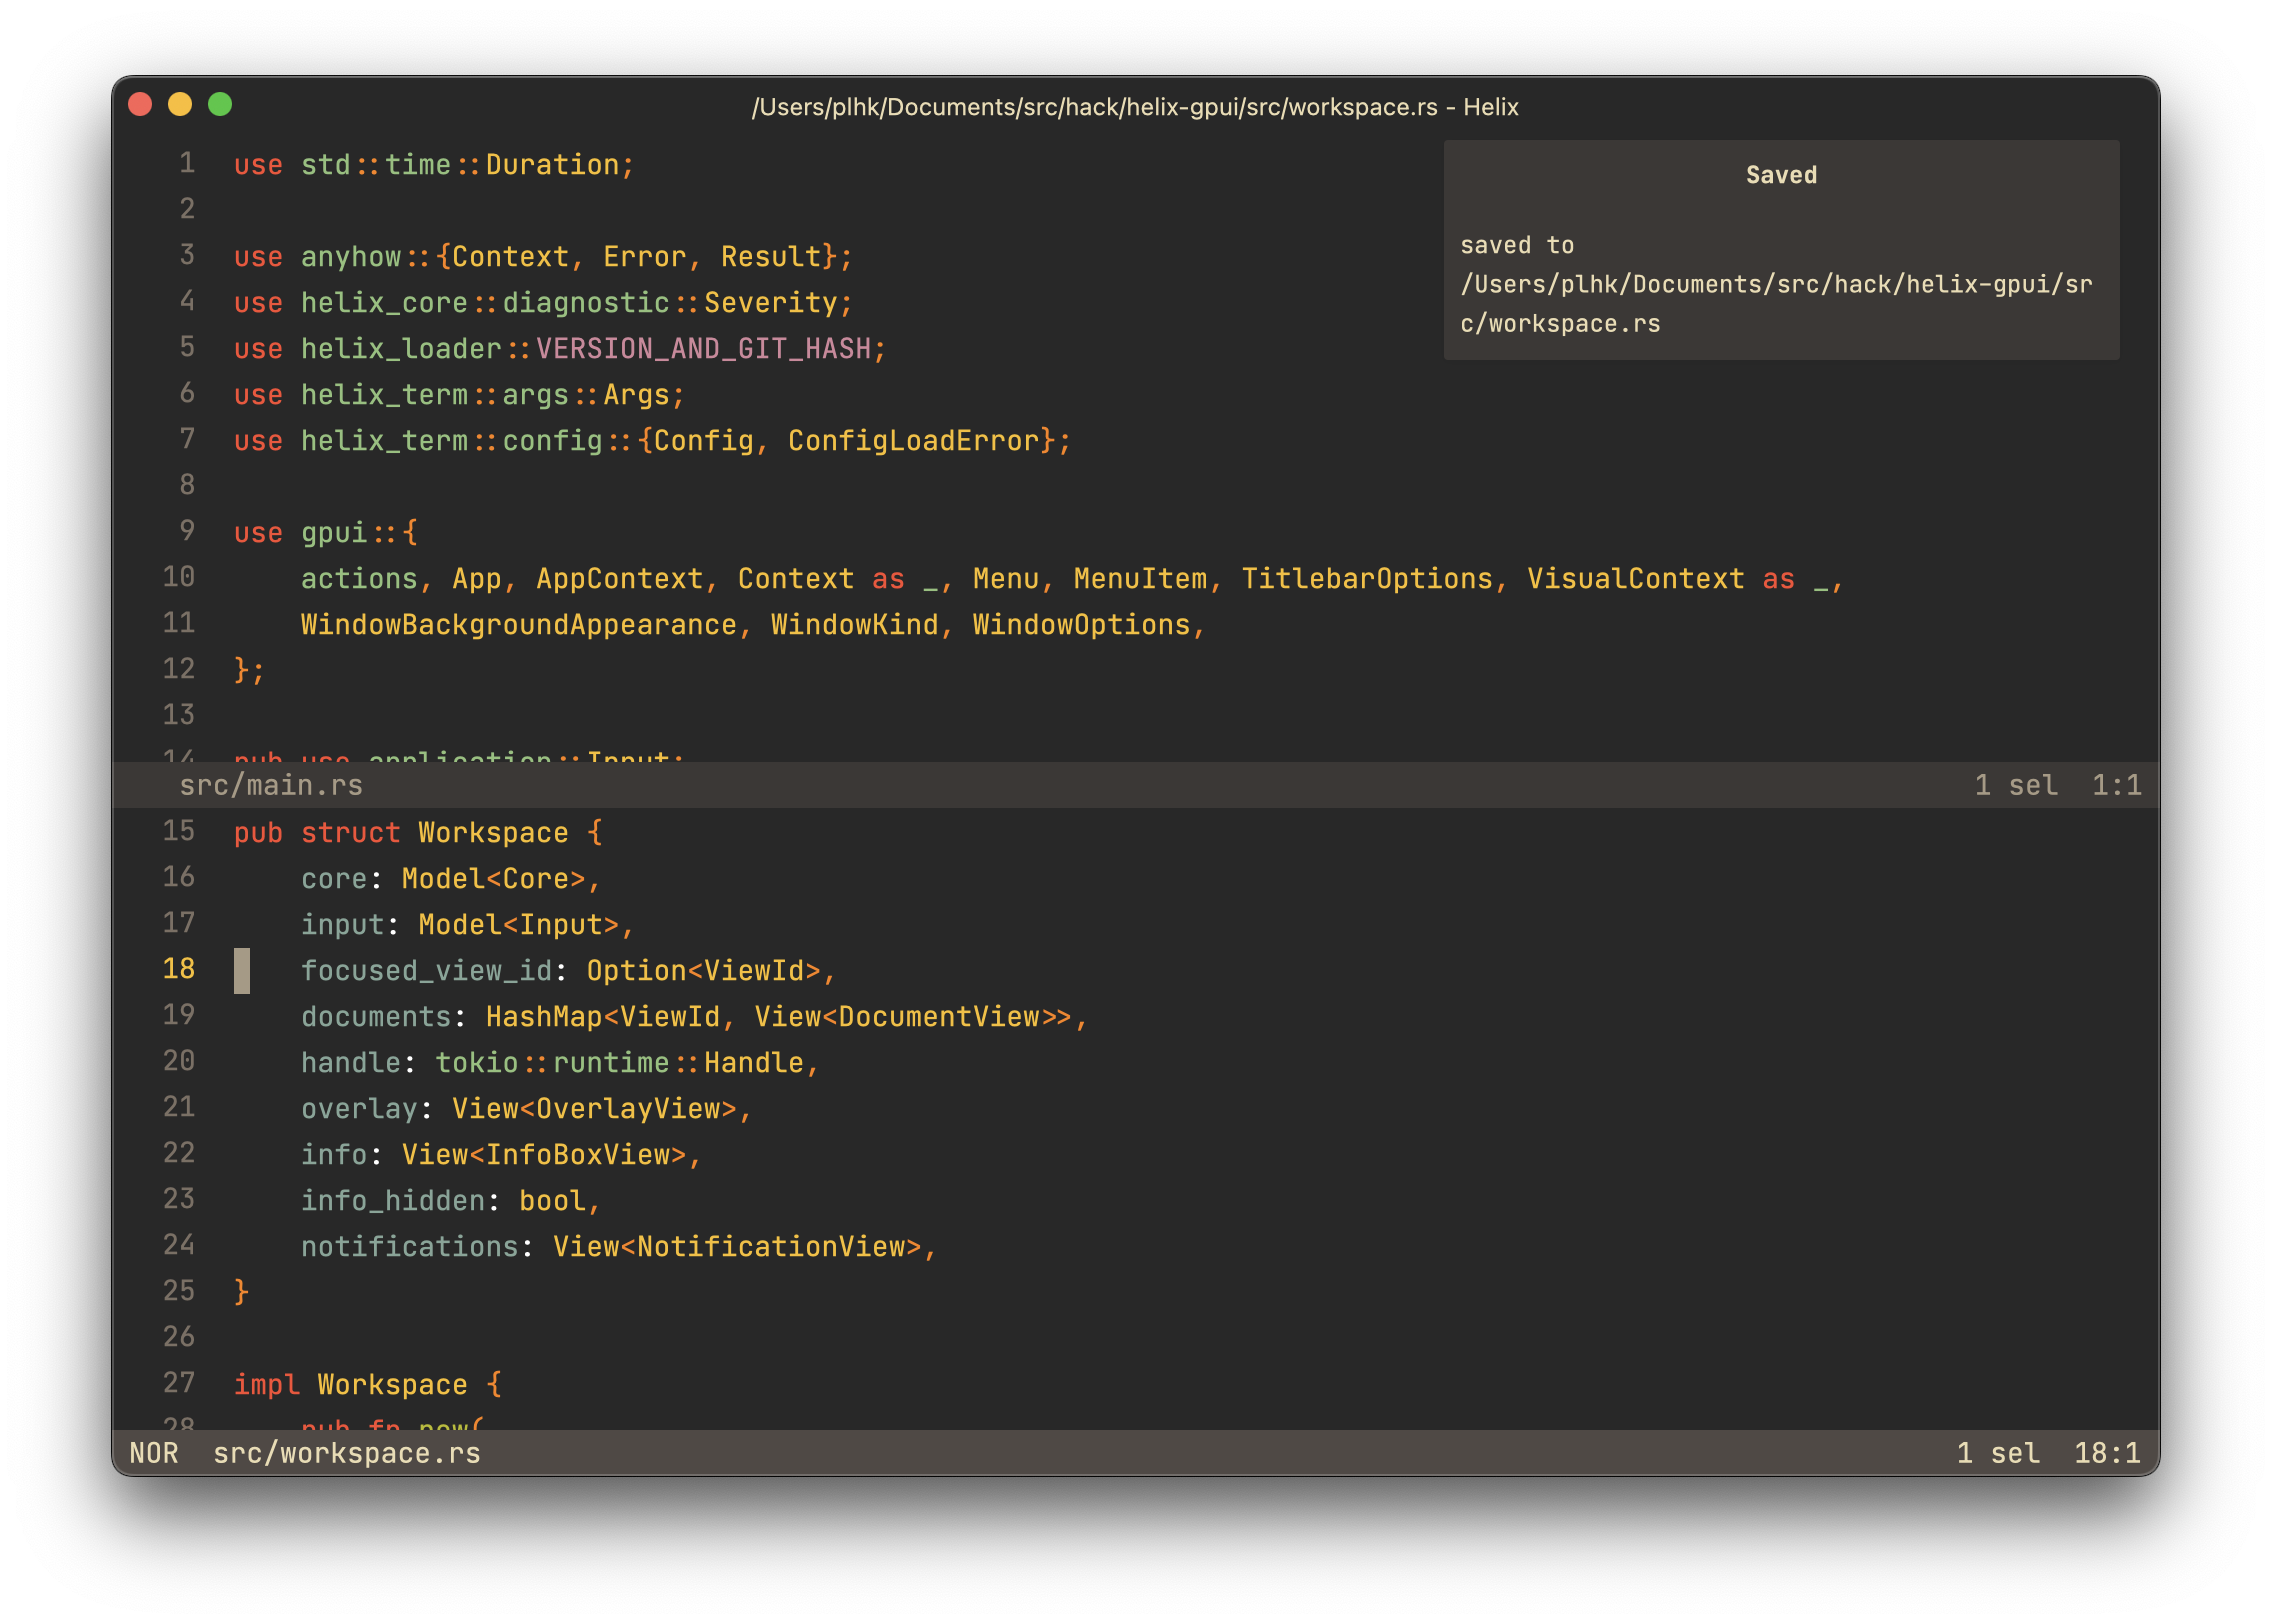Click the closing brace on line 25
The image size is (2272, 1624).
[241, 1292]
